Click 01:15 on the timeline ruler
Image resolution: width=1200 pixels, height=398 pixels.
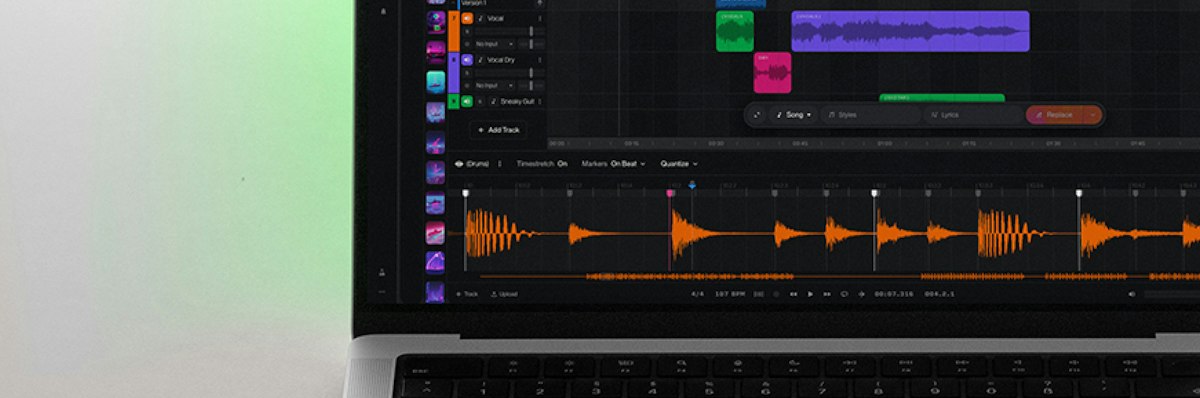pos(969,143)
